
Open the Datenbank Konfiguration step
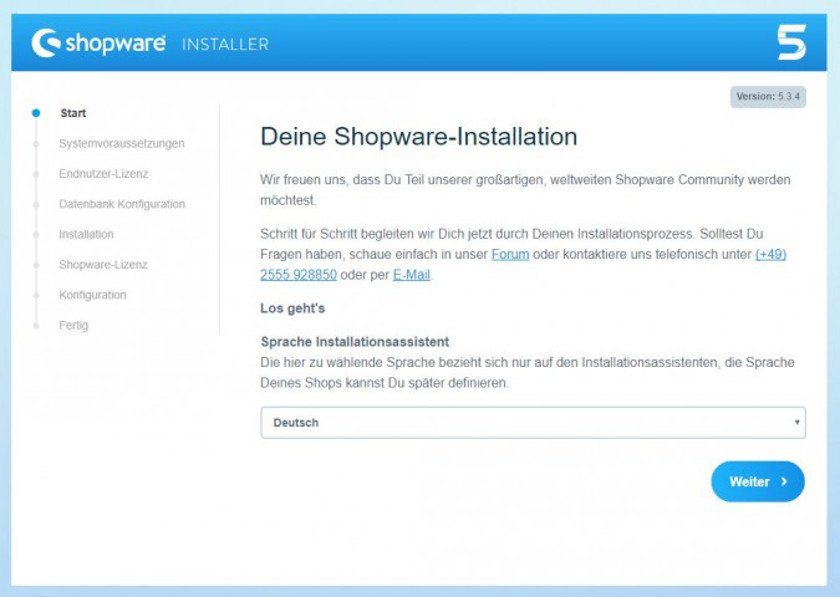click(122, 204)
